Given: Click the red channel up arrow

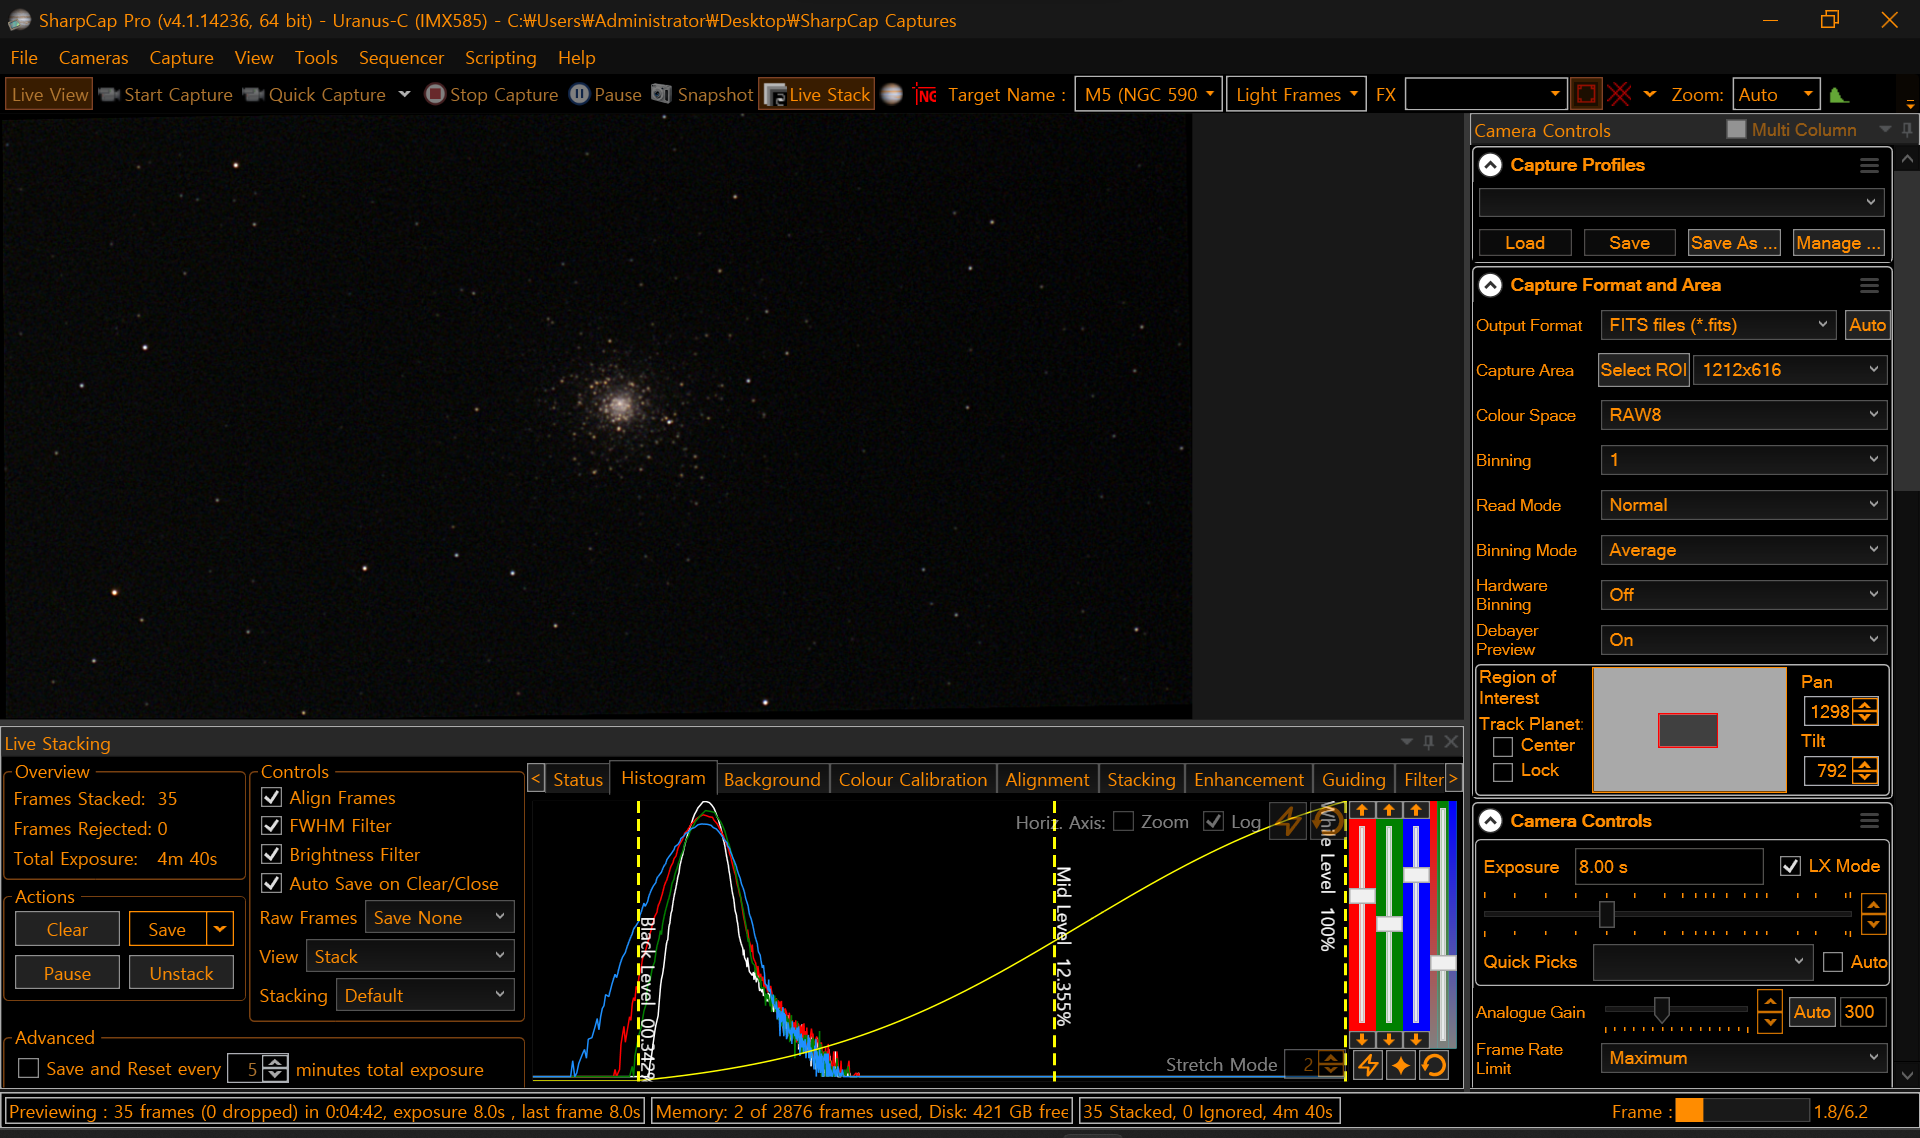Looking at the screenshot, I should click(x=1362, y=809).
